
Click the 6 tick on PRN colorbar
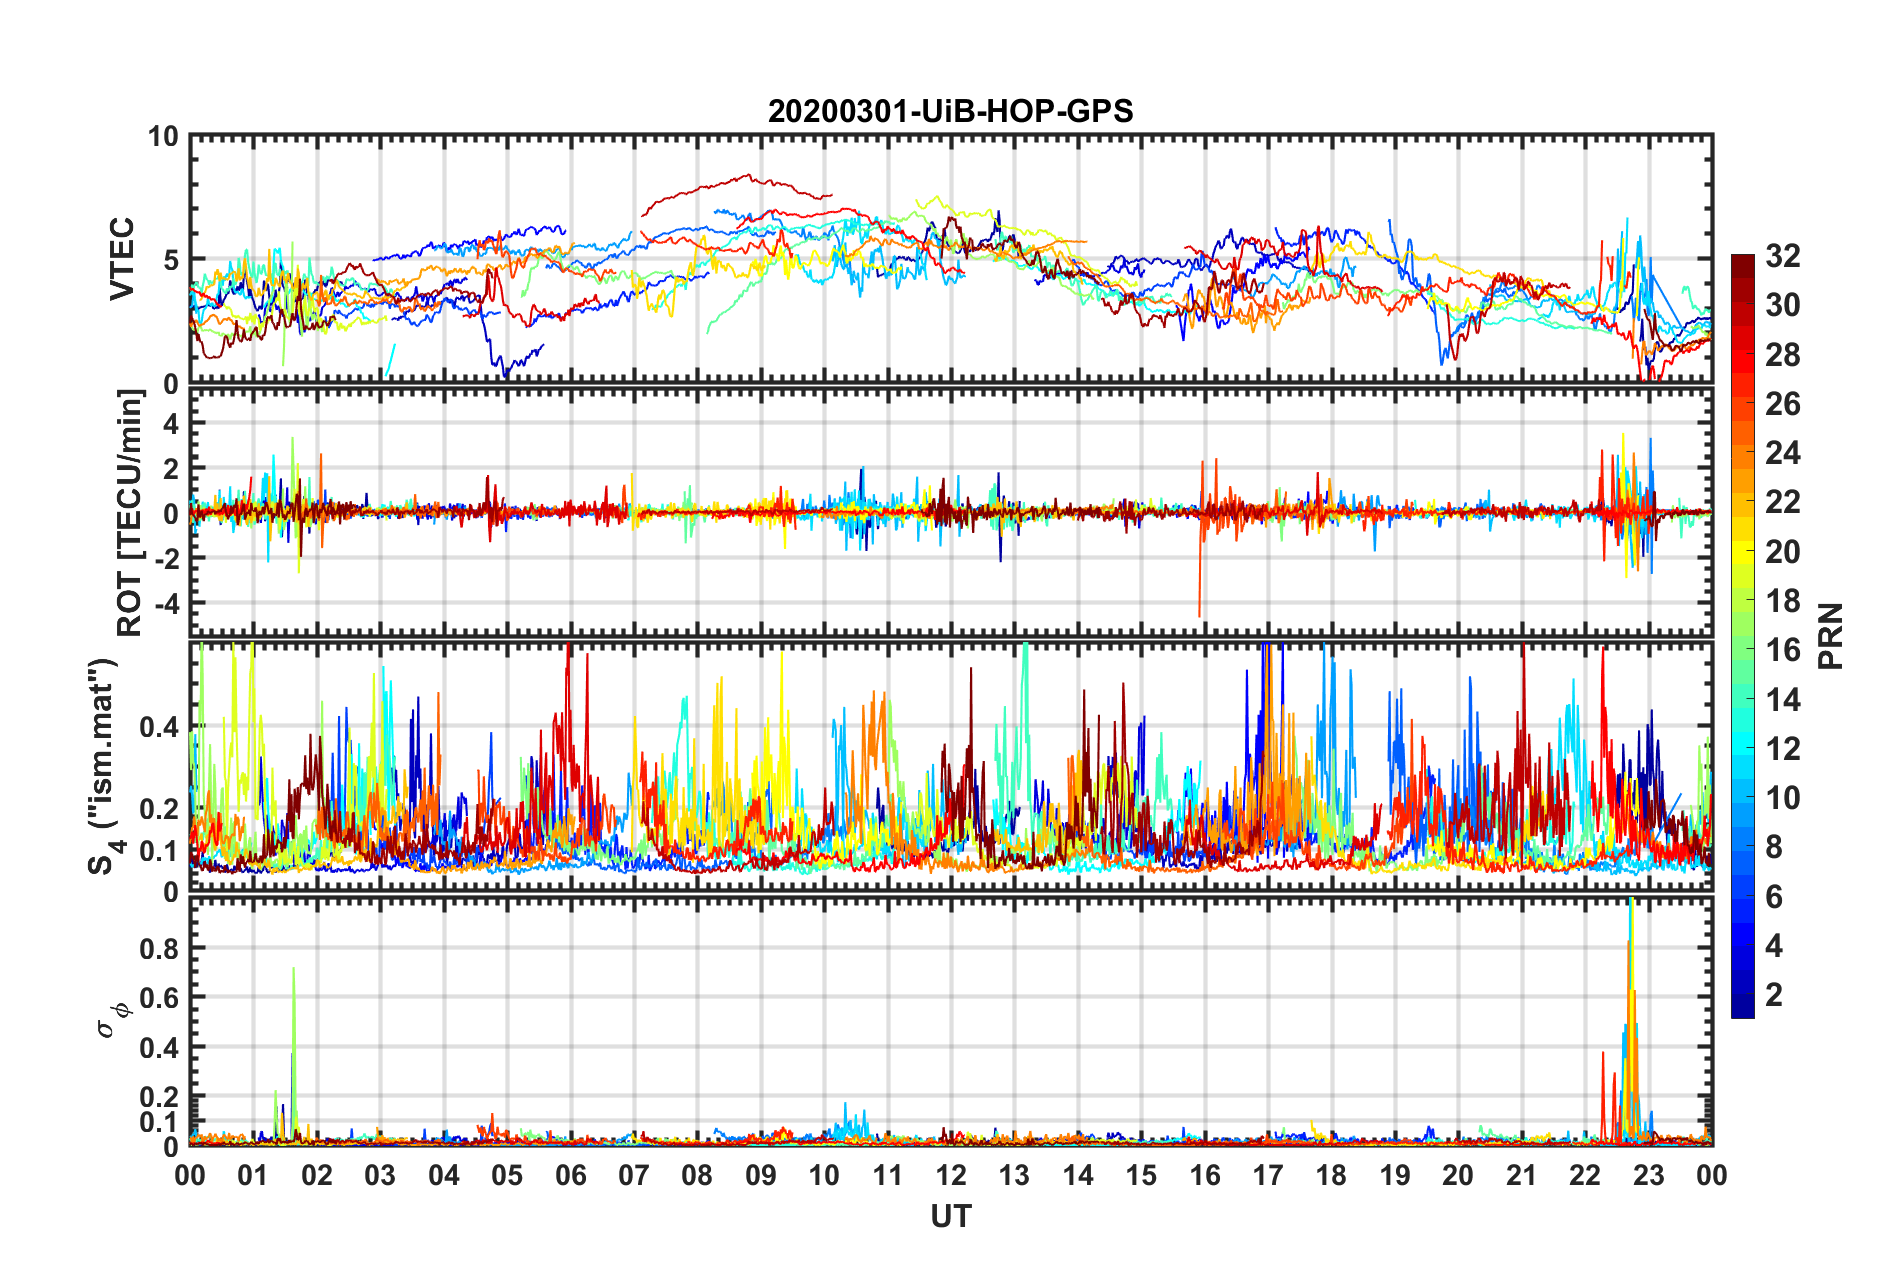pyautogui.click(x=1774, y=897)
